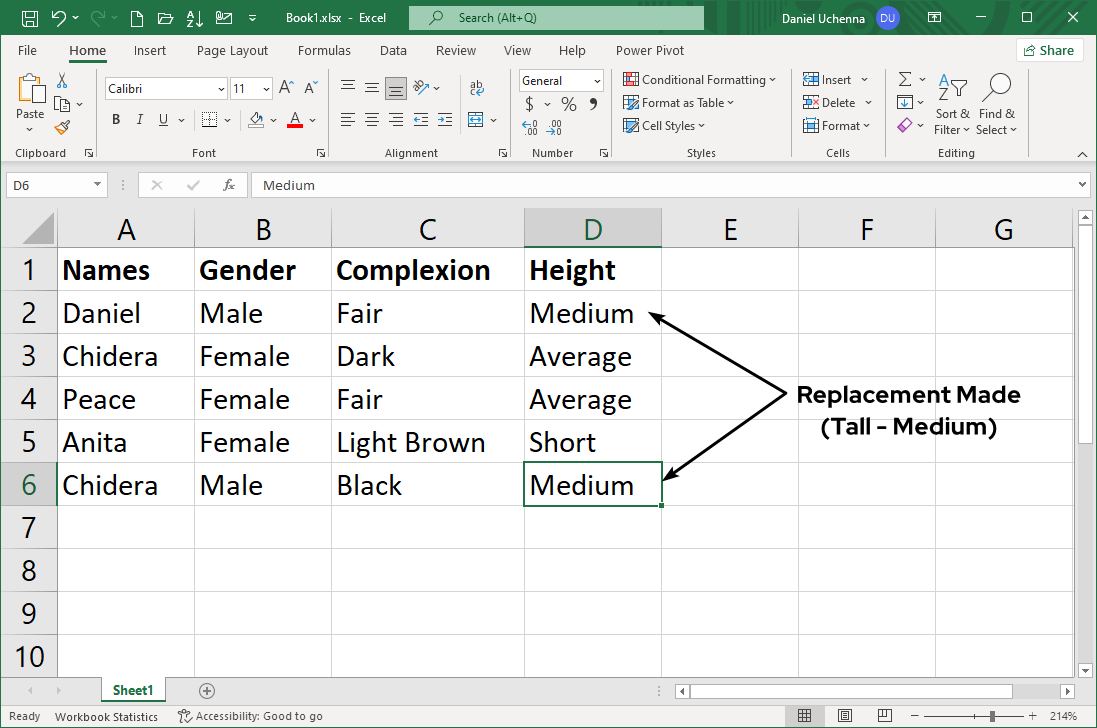This screenshot has width=1097, height=728.
Task: Click the Share button
Action: click(1050, 50)
